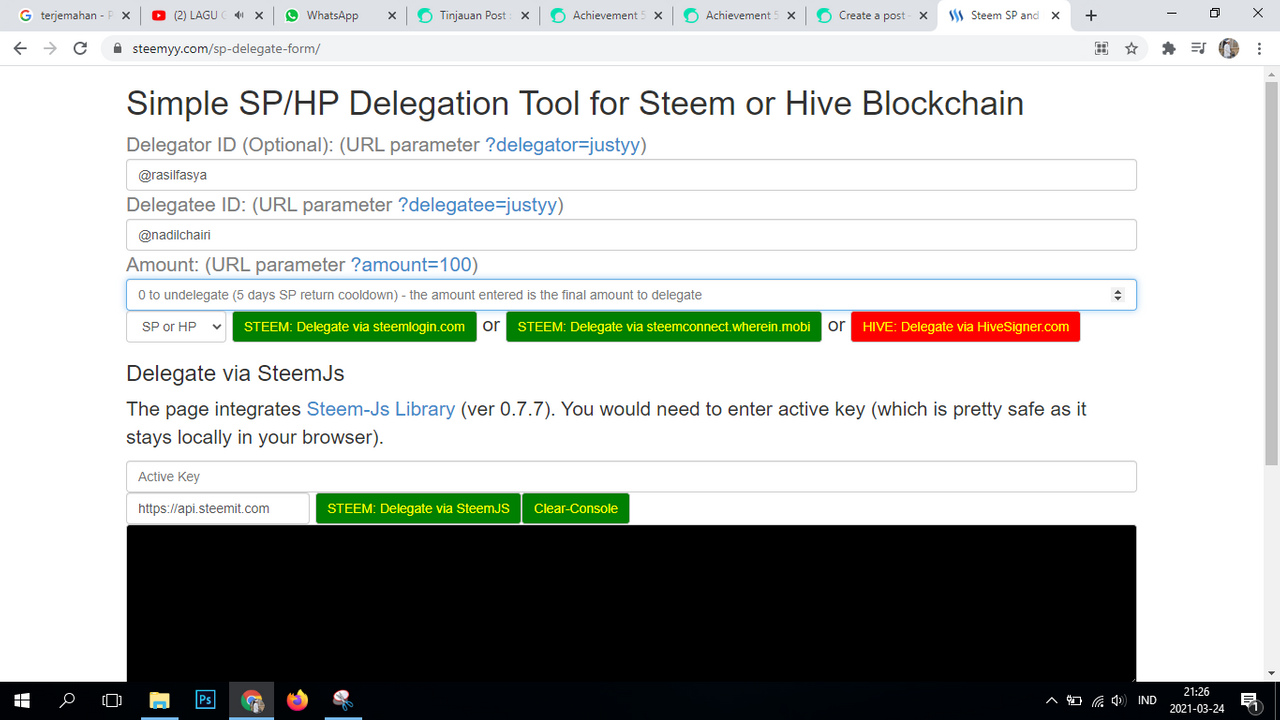This screenshot has height=720, width=1280.
Task: Switch to the WhatsApp tab
Action: (338, 16)
